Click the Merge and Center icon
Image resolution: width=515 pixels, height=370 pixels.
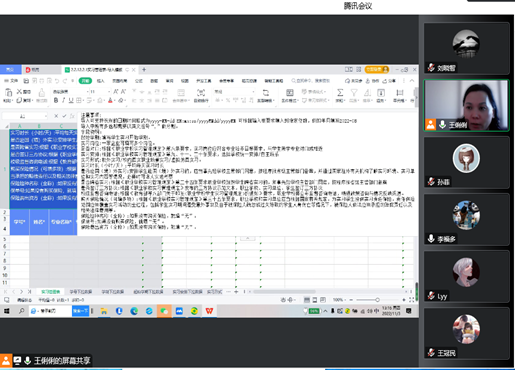click(181, 92)
